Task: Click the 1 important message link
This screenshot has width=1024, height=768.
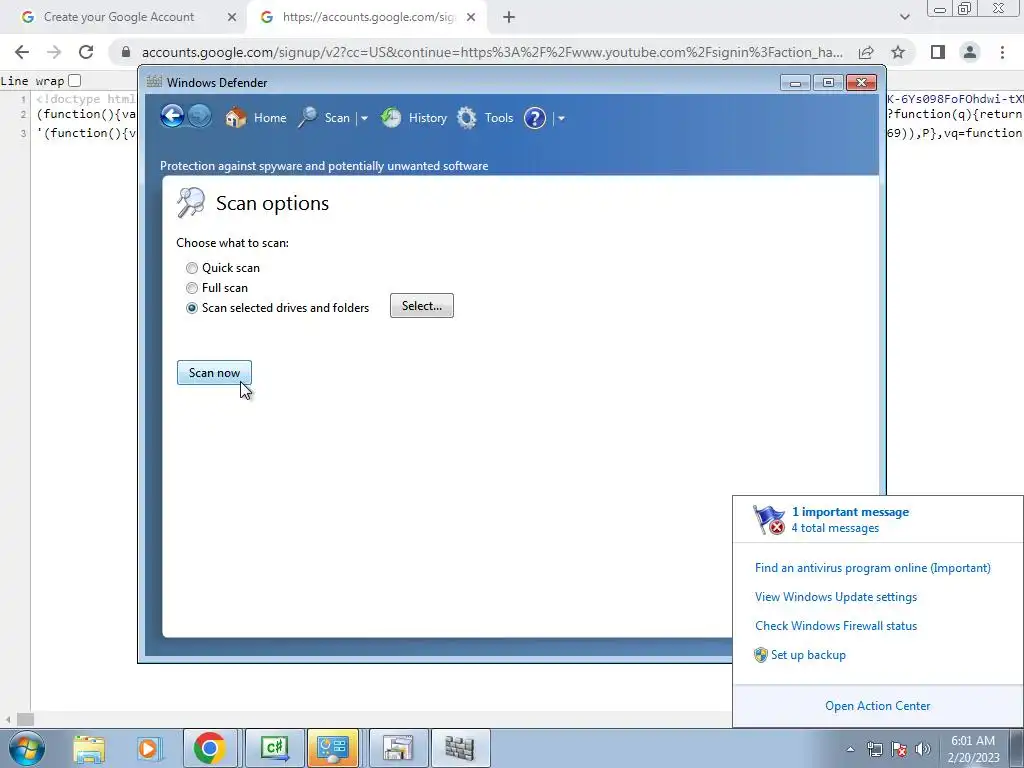Action: click(x=850, y=512)
